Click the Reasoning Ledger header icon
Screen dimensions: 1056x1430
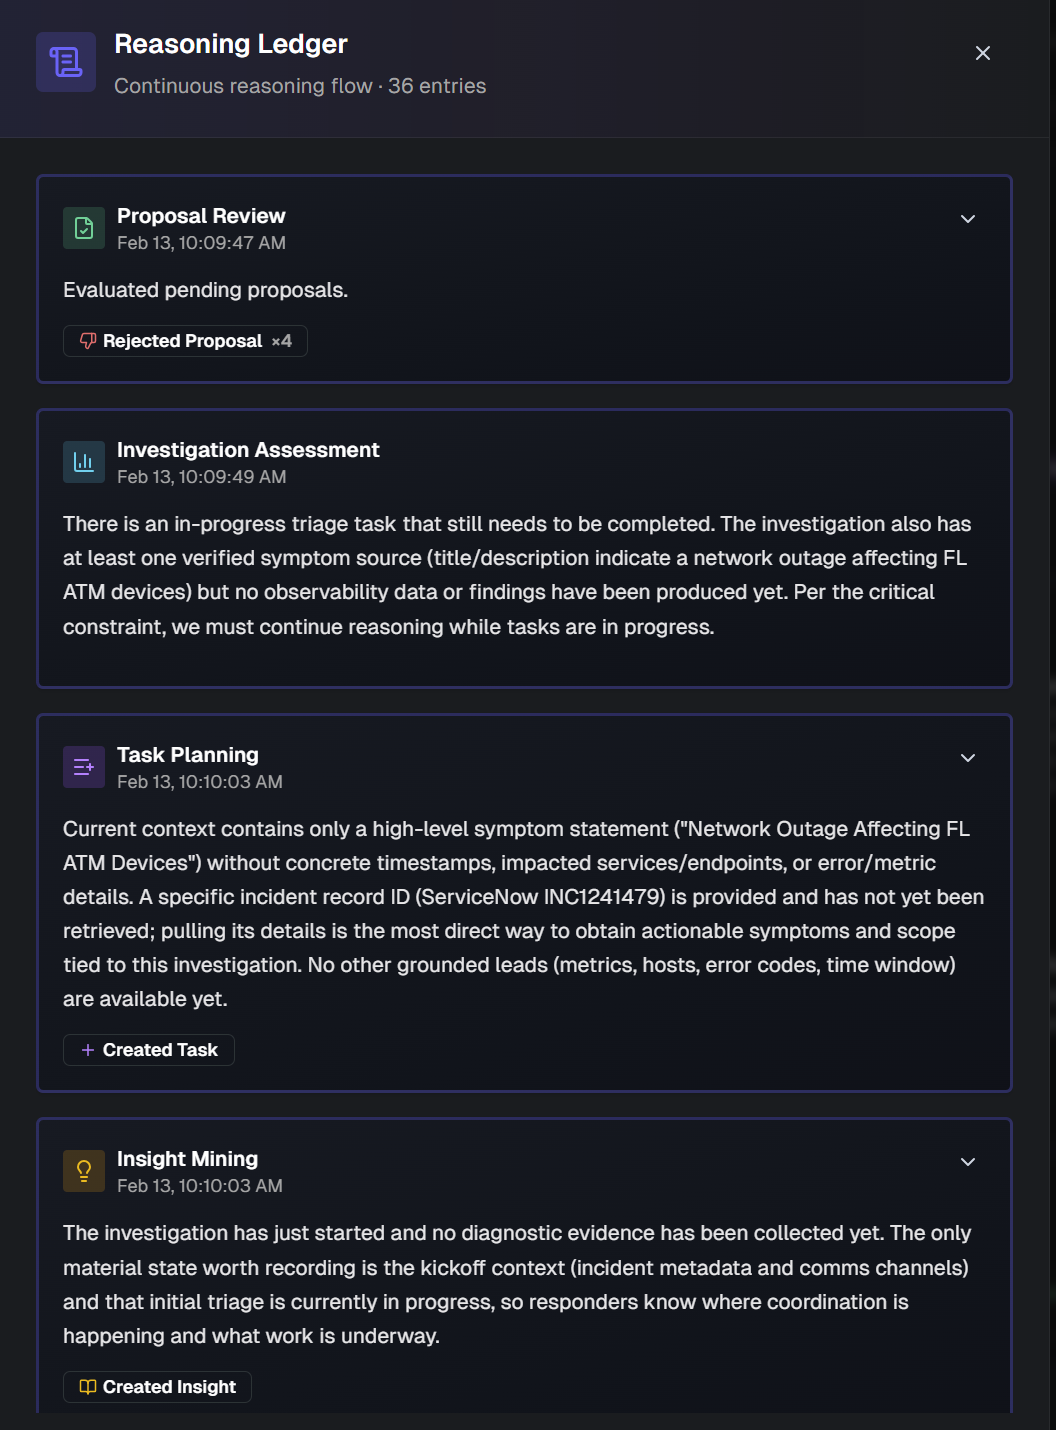[x=65, y=61]
